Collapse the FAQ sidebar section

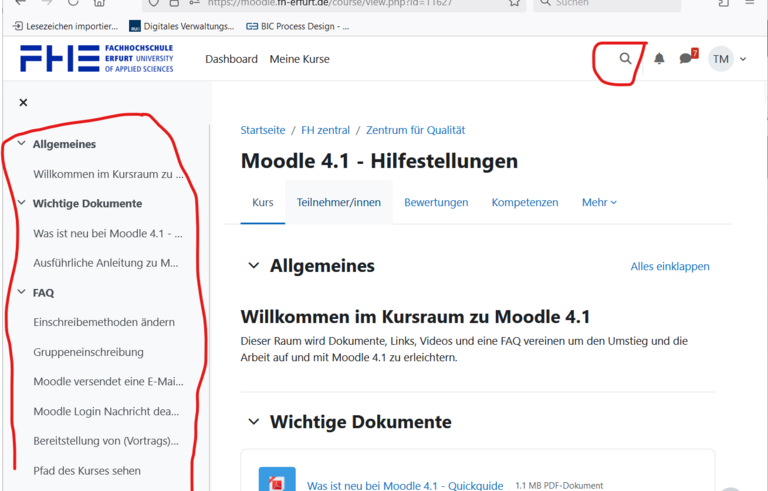(x=21, y=293)
